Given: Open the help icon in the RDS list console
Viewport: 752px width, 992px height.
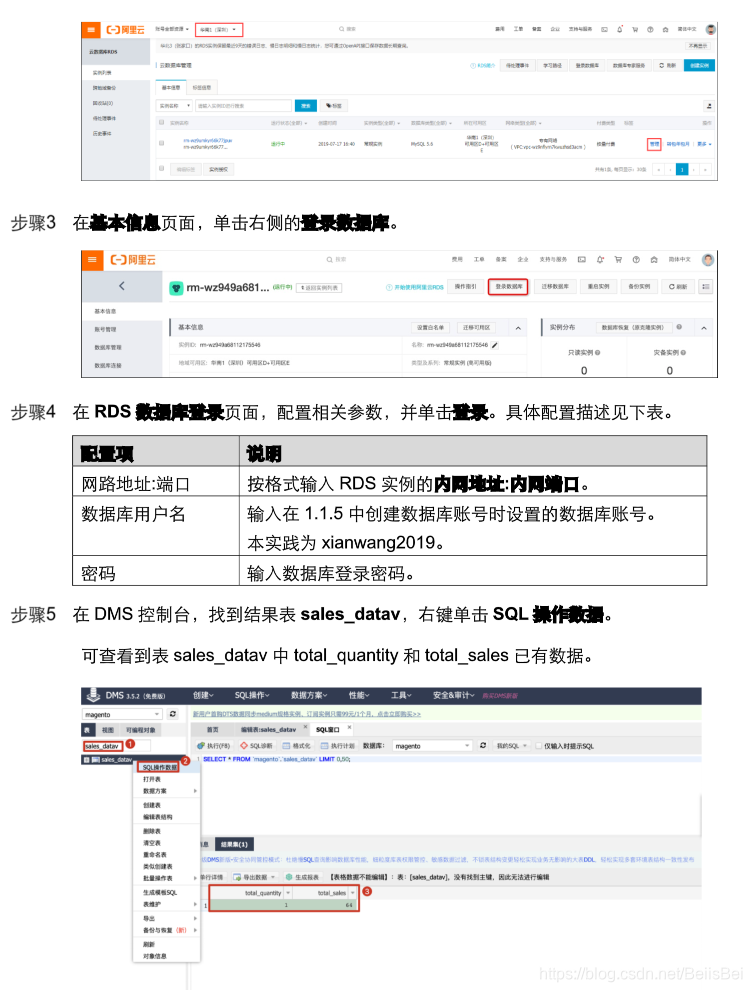Looking at the screenshot, I should [x=650, y=30].
